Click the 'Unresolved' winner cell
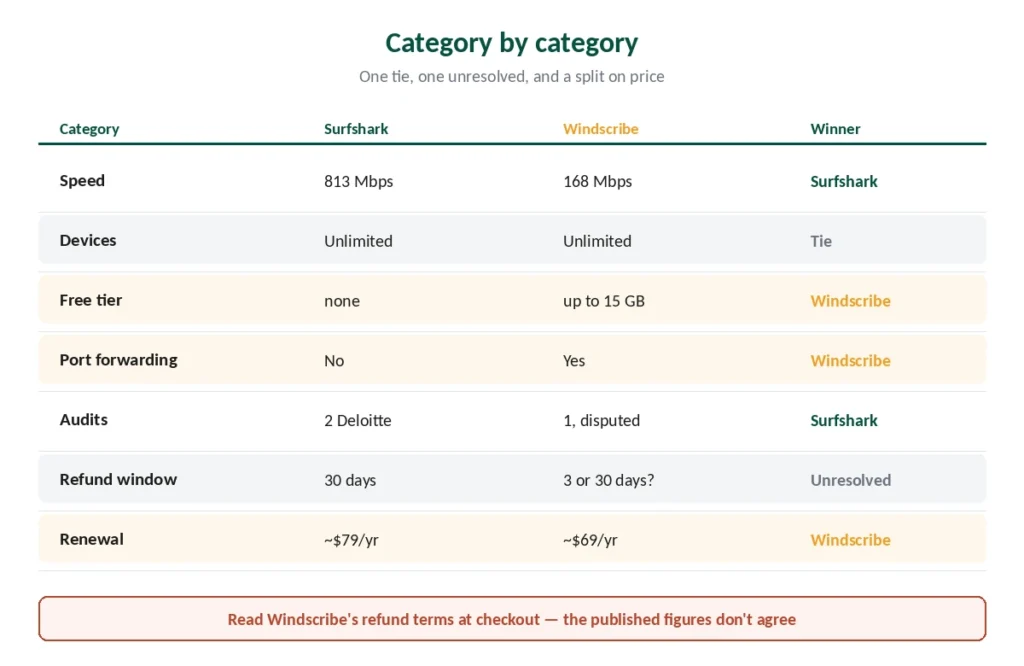Viewport: 1024px width, 666px height. click(850, 481)
